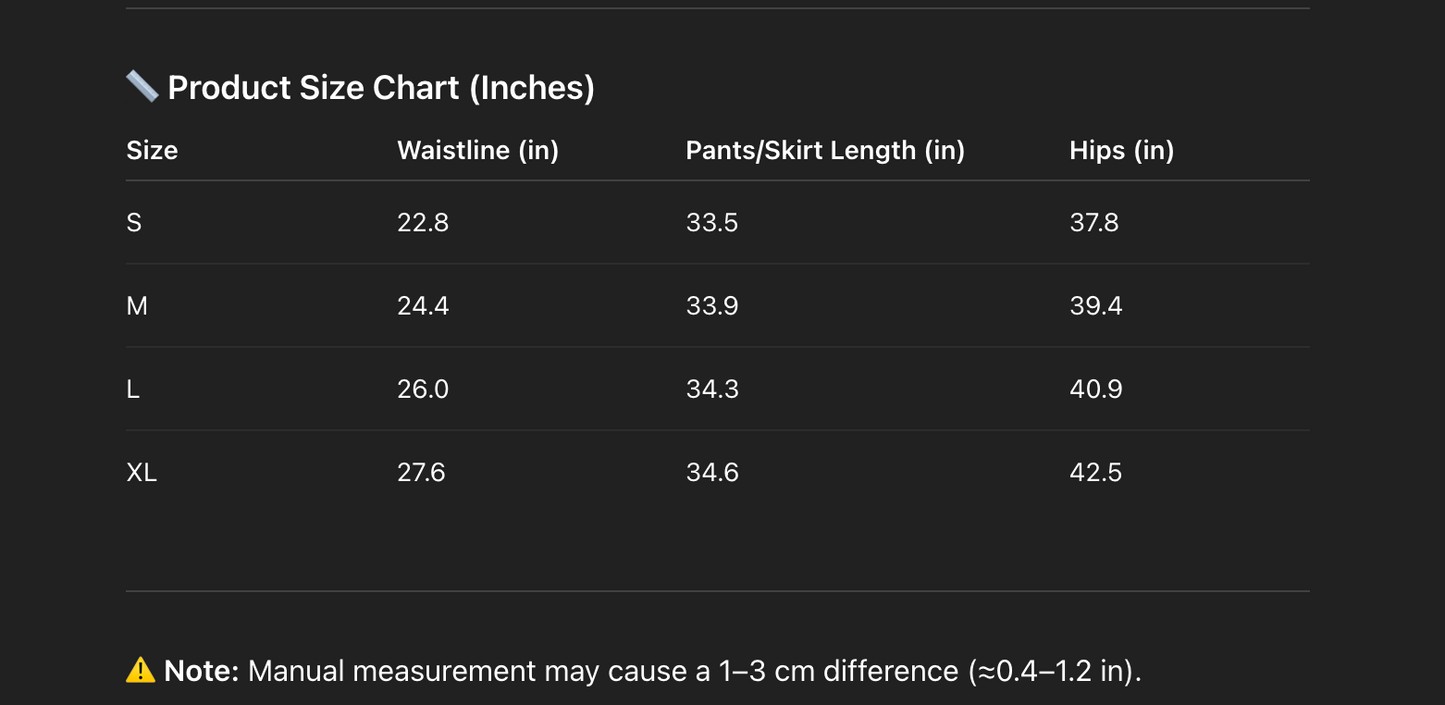Click the bold Note: label
Image resolution: width=1445 pixels, height=705 pixels.
click(x=202, y=671)
